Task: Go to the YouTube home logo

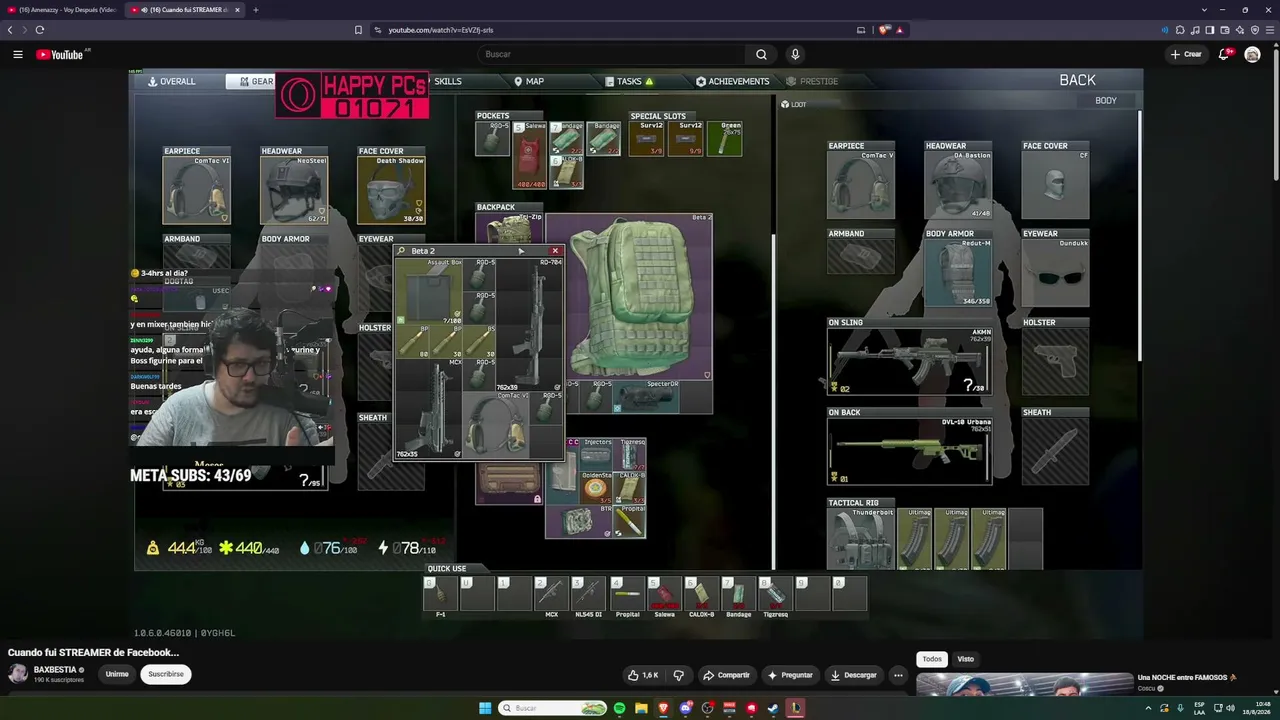Action: pyautogui.click(x=60, y=54)
